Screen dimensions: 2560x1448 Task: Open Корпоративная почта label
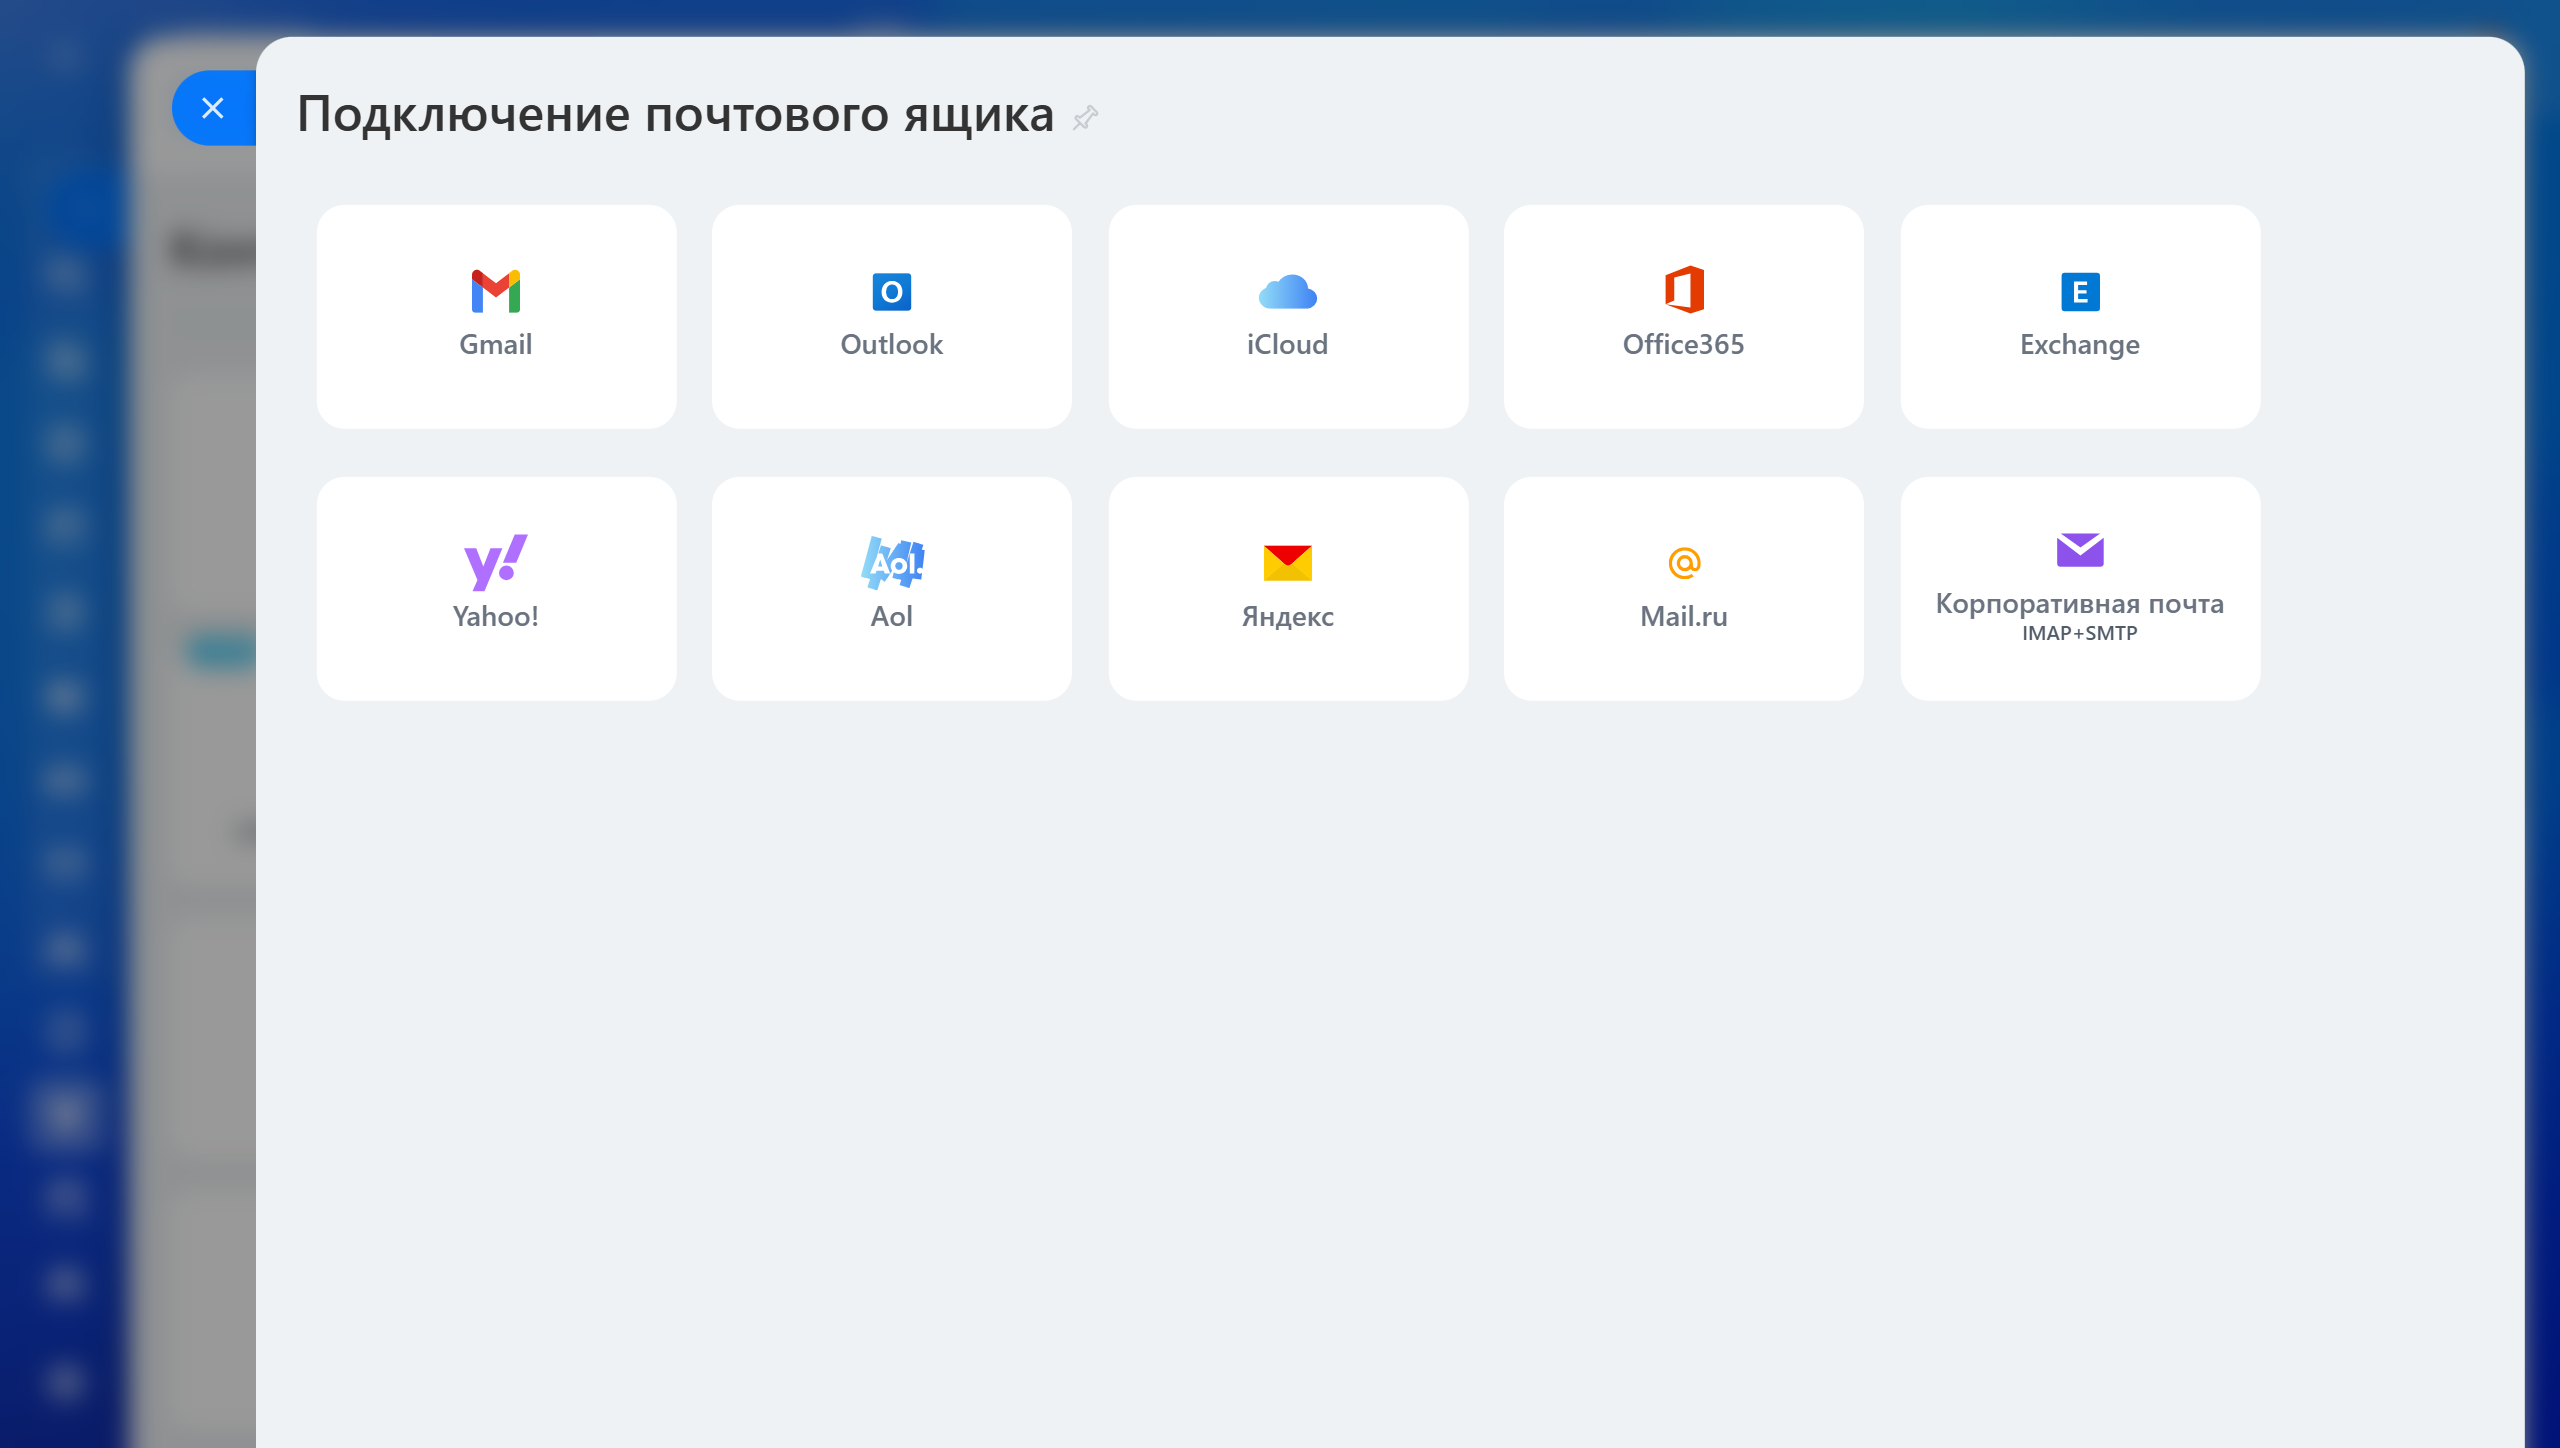click(x=2080, y=604)
